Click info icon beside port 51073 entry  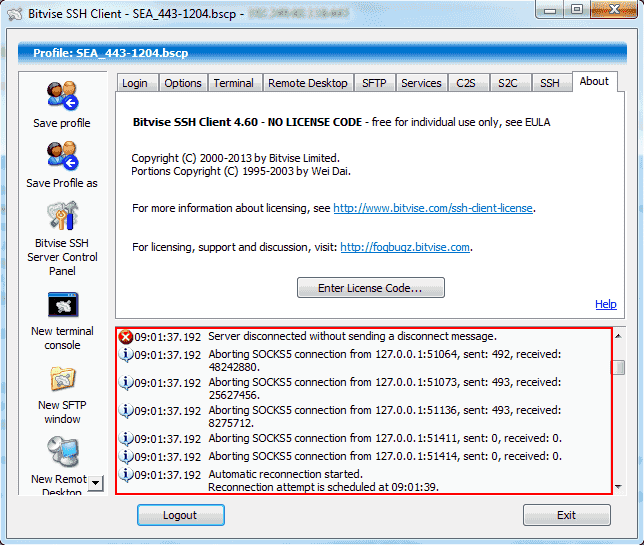coord(126,382)
